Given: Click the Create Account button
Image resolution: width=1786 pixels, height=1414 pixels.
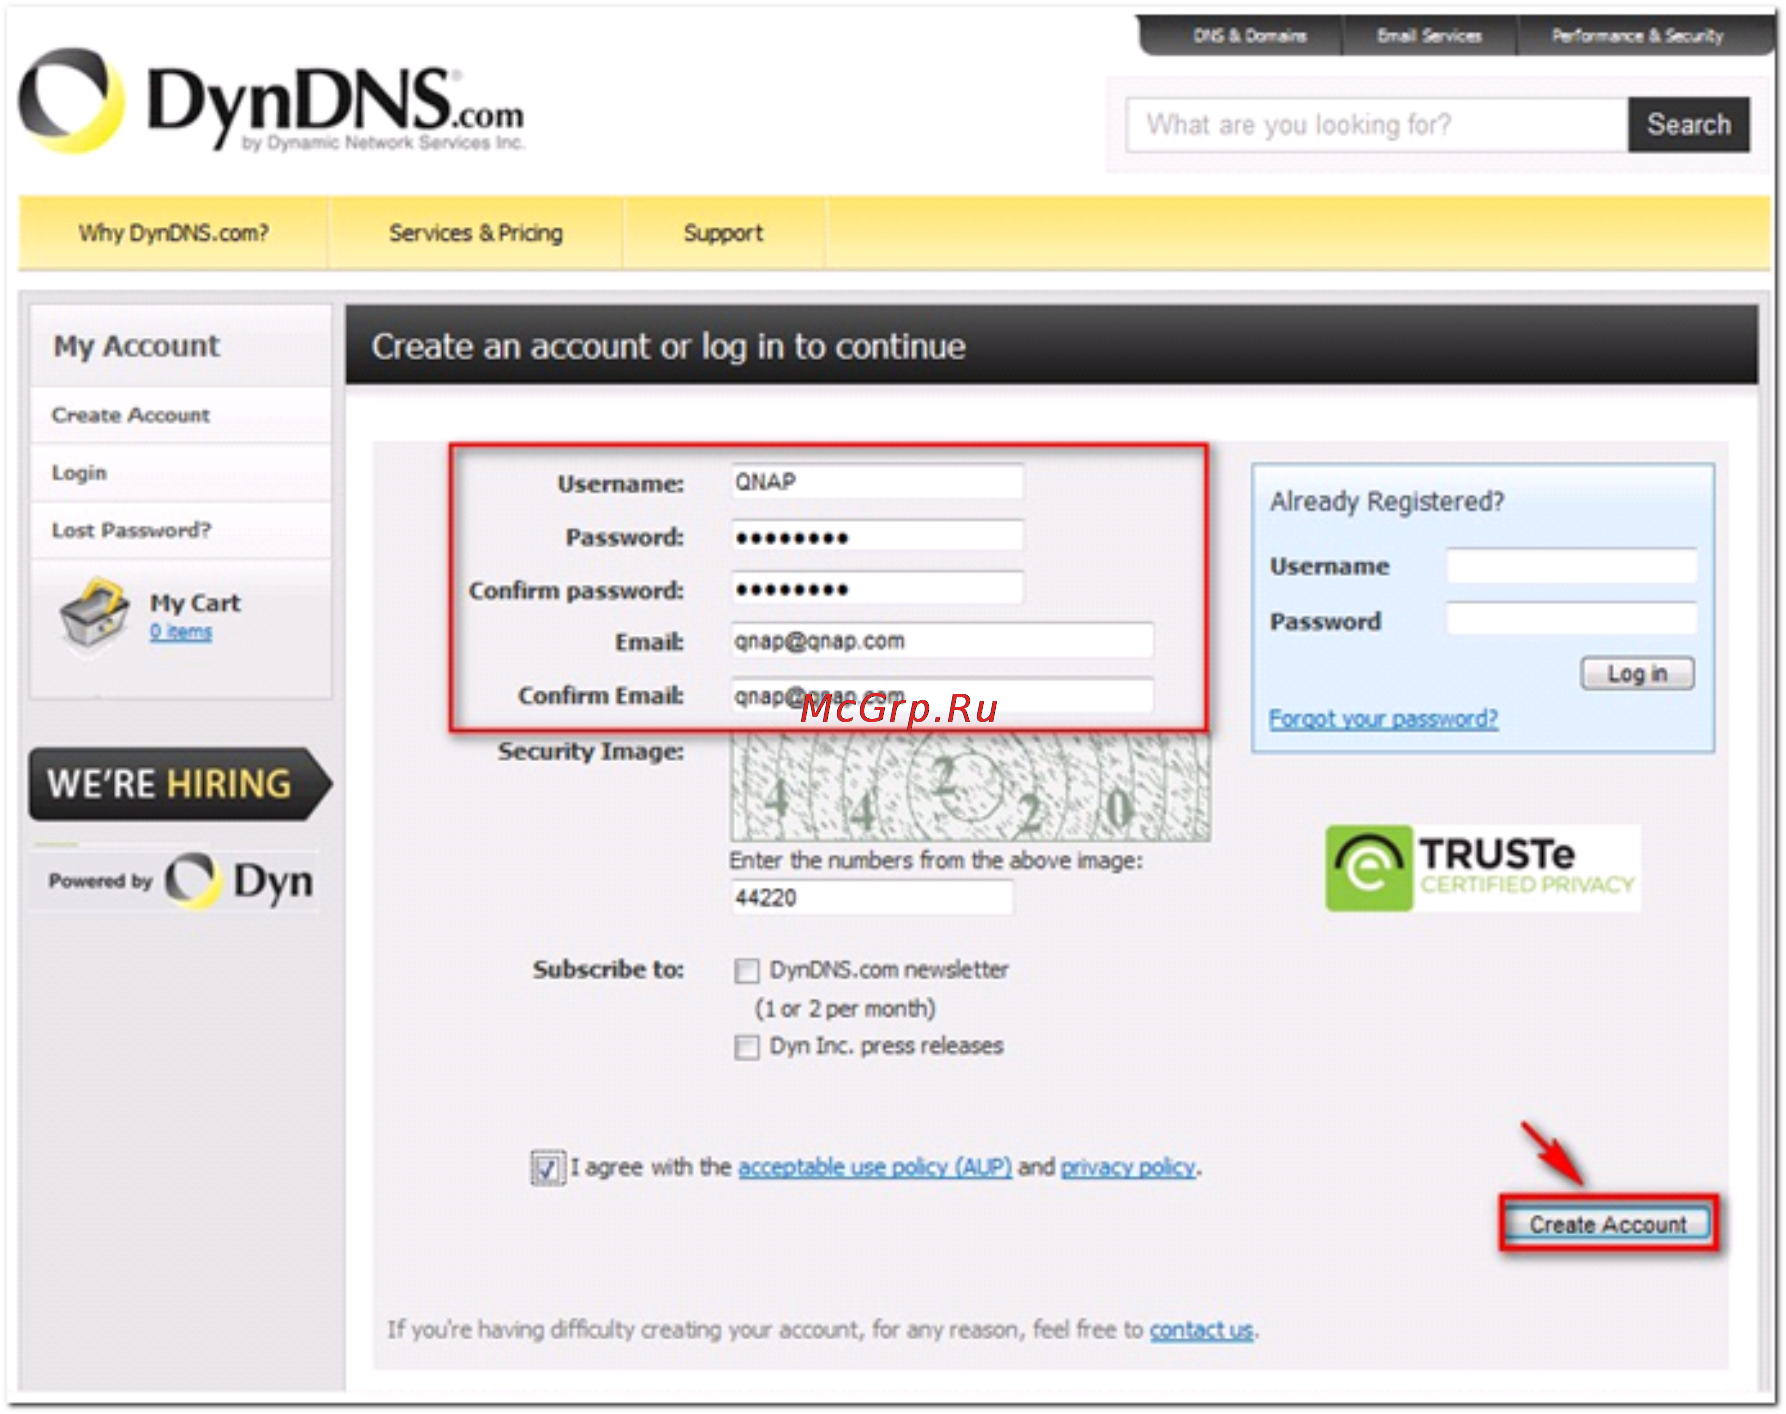Looking at the screenshot, I should click(1608, 1224).
